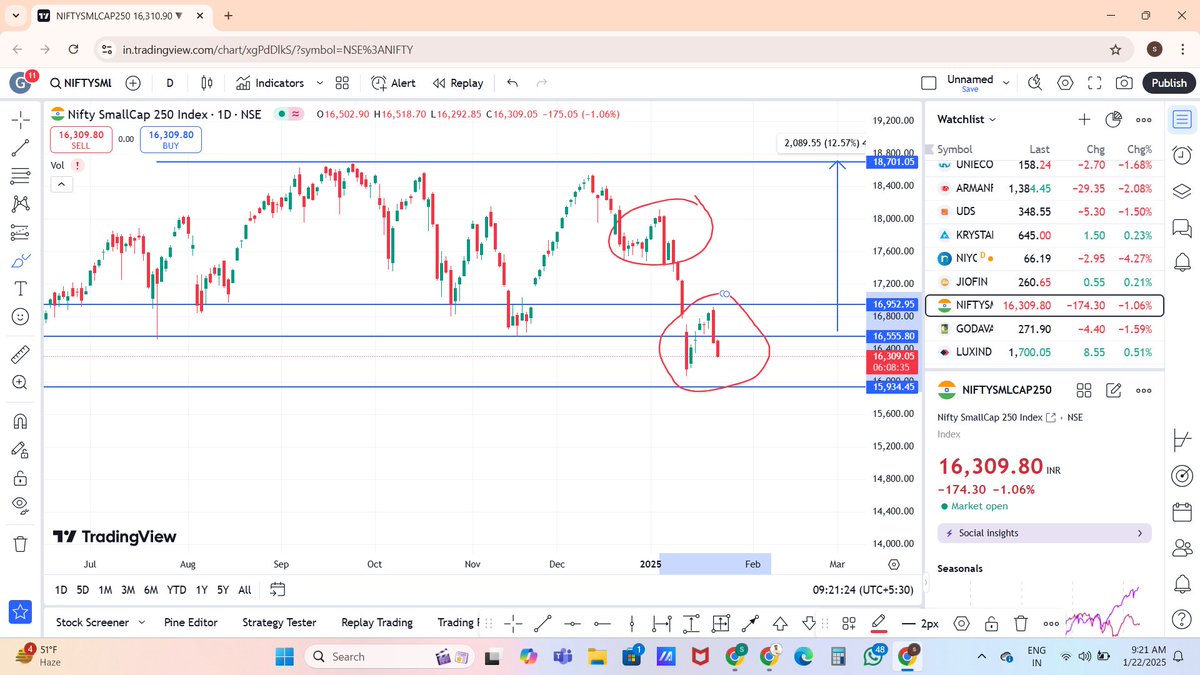Image resolution: width=1200 pixels, height=675 pixels.
Task: Select the red drawing color pencil swatch
Action: coord(880,623)
